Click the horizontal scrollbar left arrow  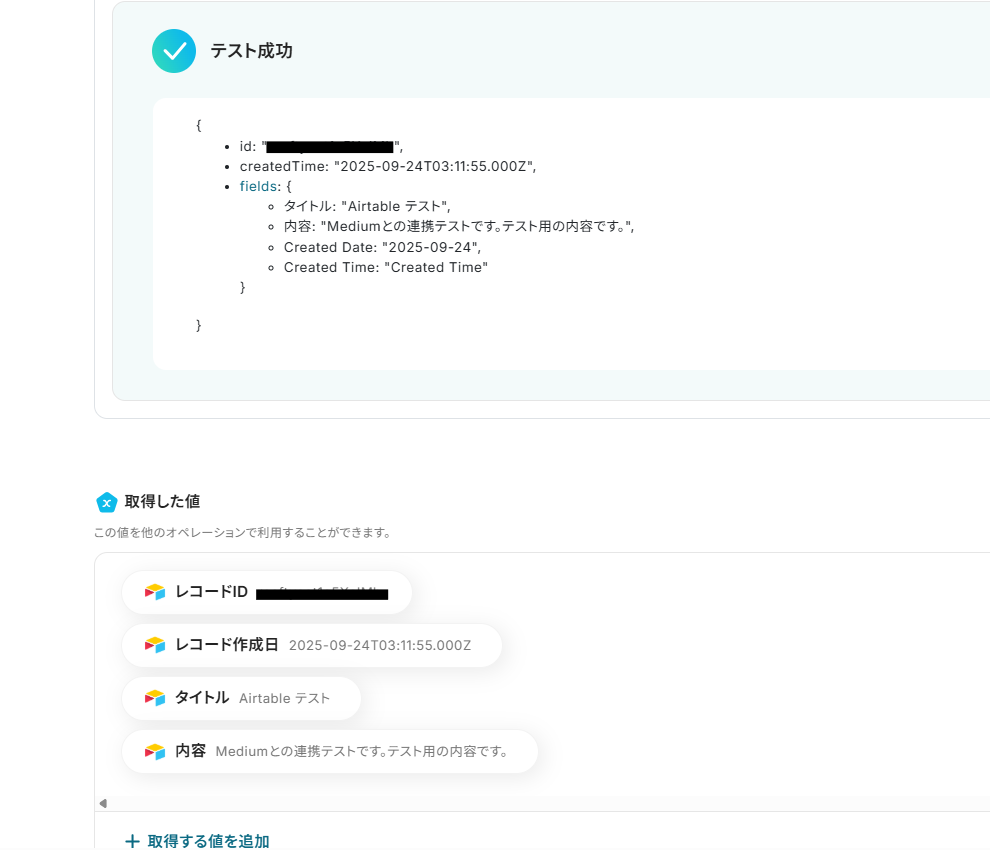pos(103,803)
